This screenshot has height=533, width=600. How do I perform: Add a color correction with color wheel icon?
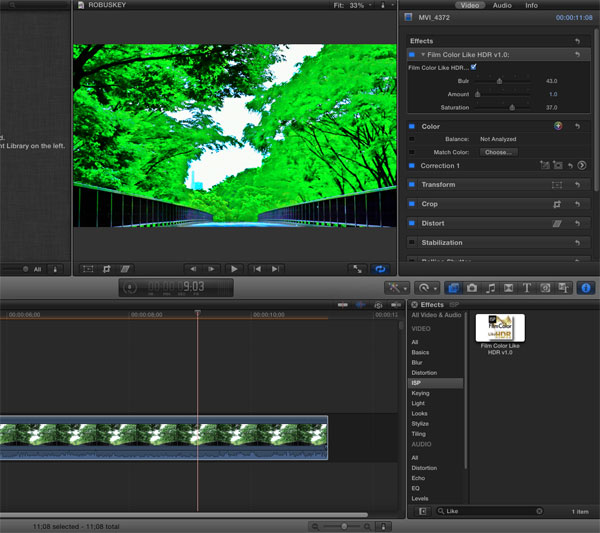pos(558,126)
